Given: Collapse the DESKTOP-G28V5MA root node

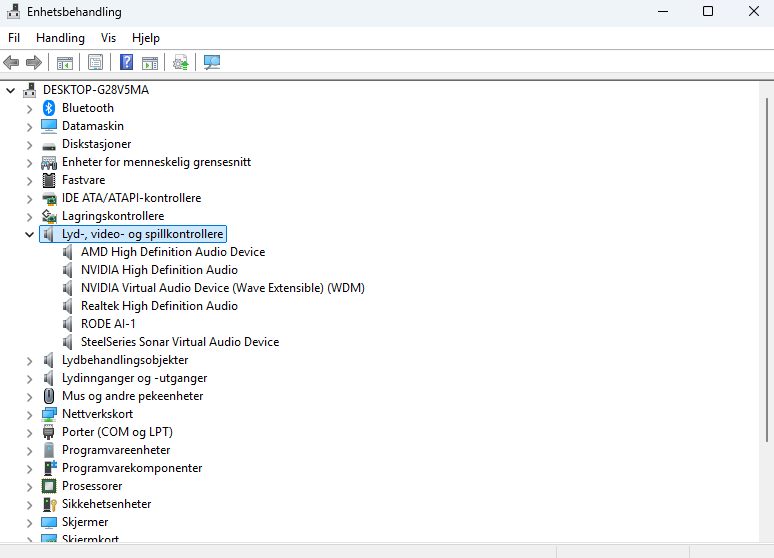Looking at the screenshot, I should coord(10,90).
